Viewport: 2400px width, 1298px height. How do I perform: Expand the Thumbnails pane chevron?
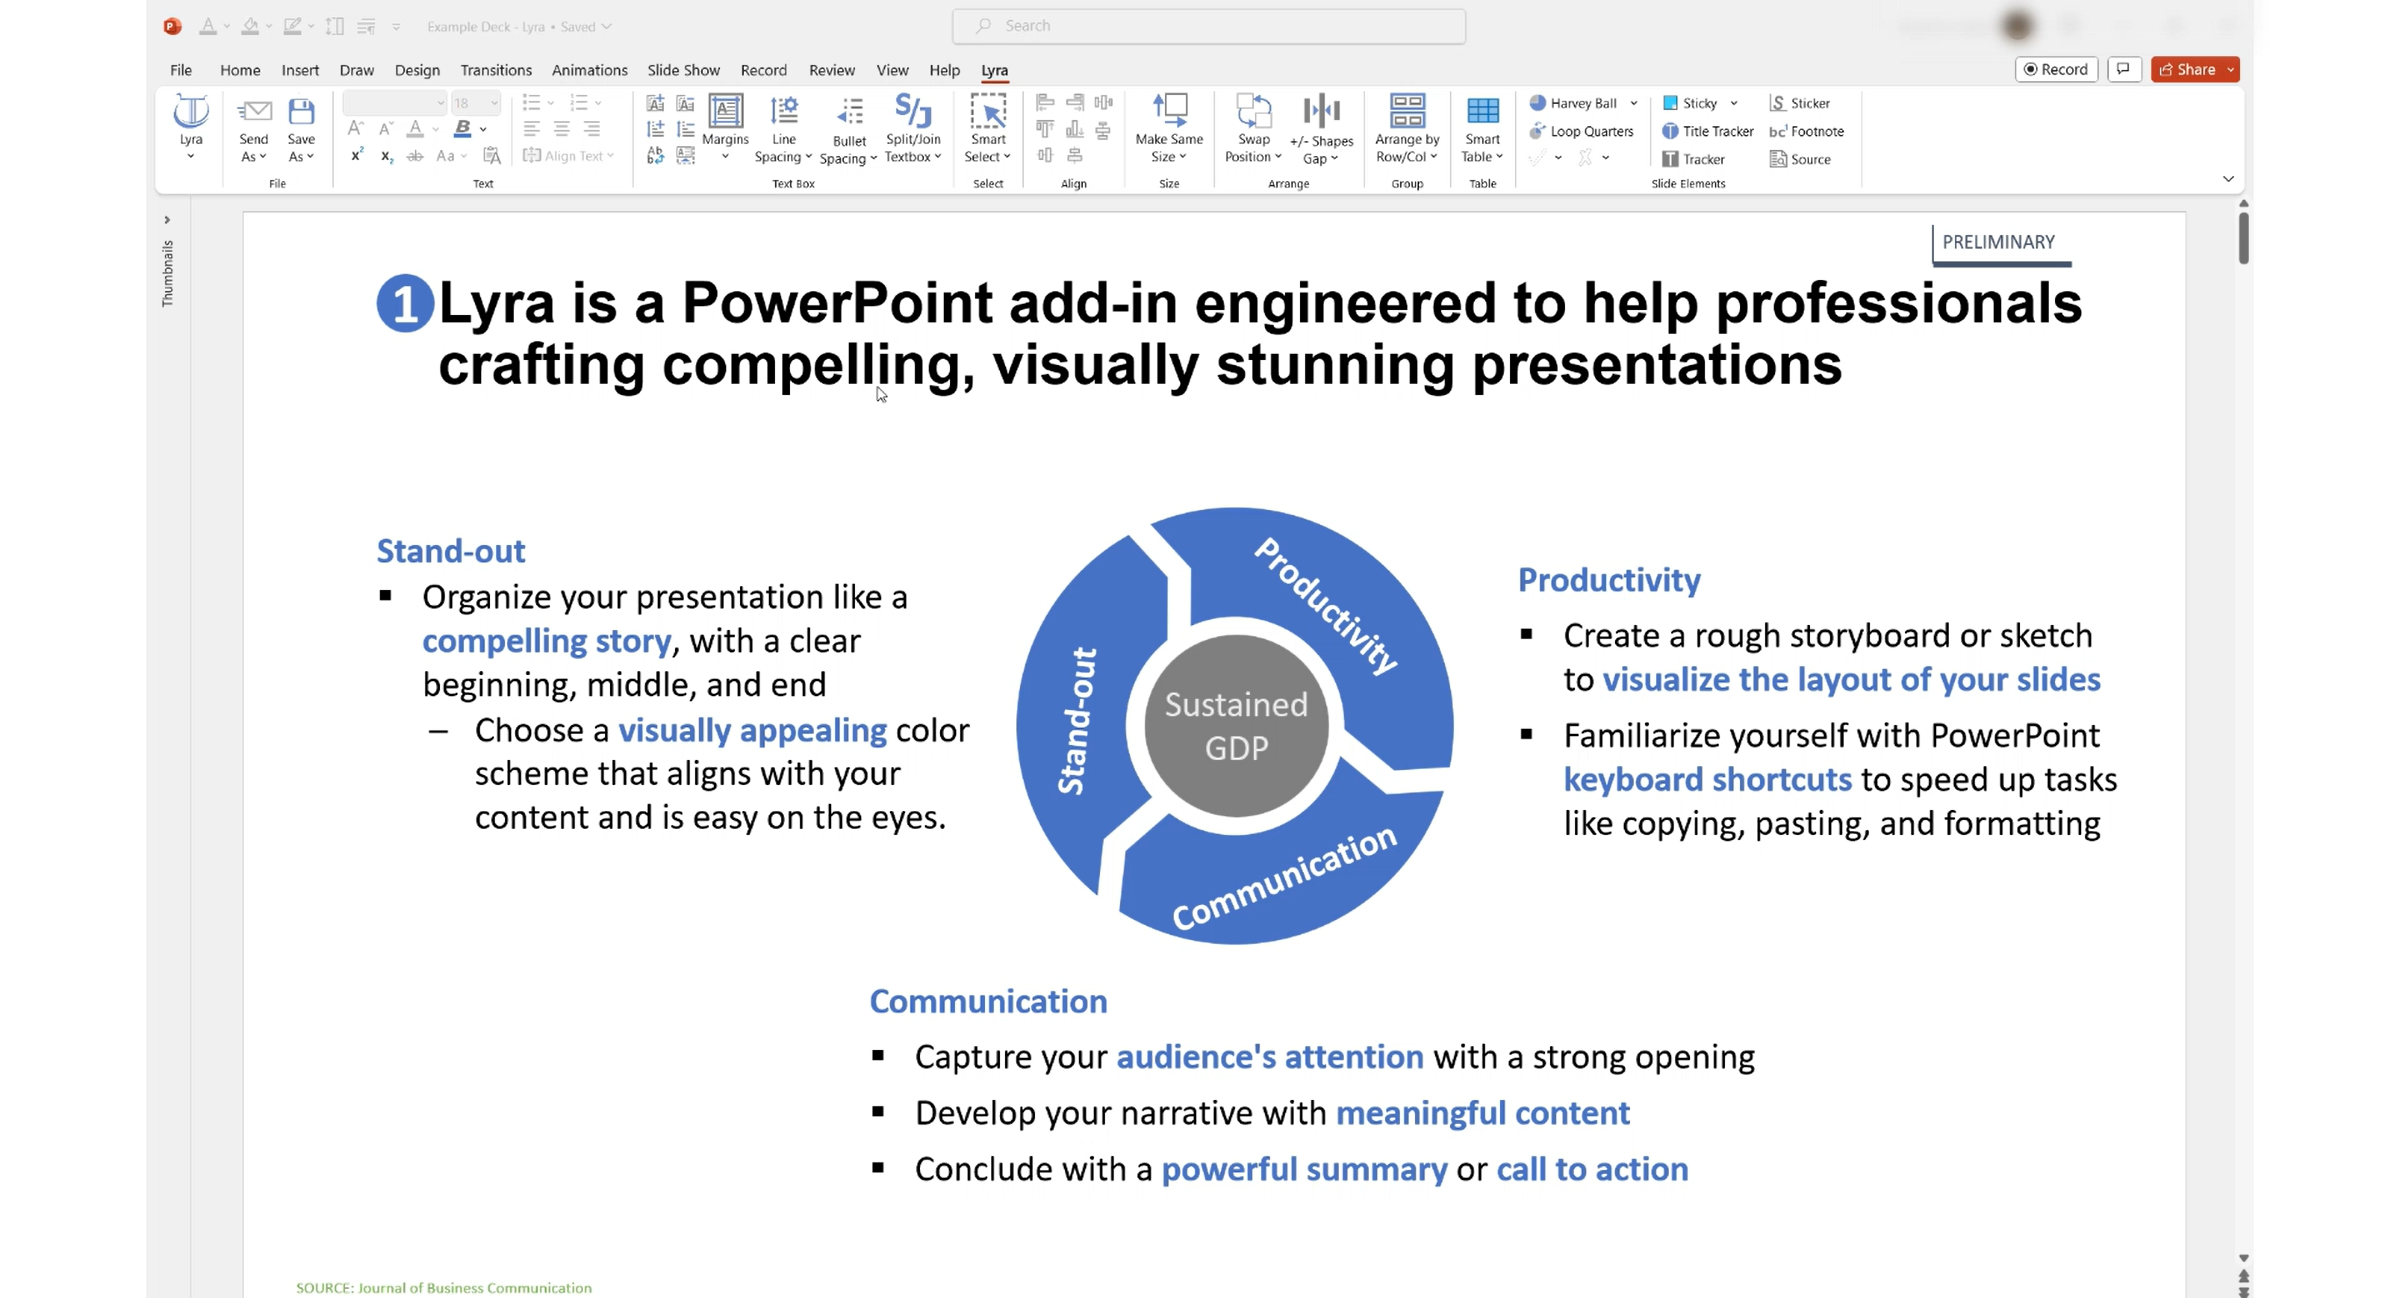click(x=167, y=220)
